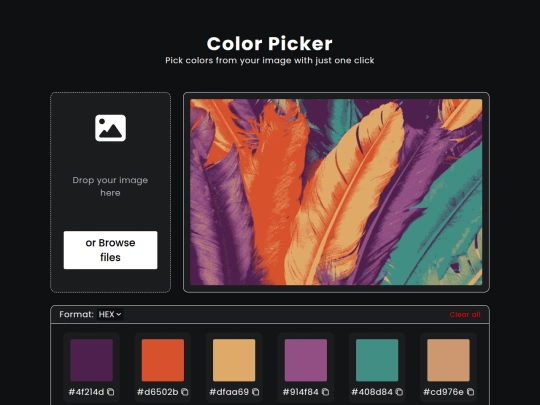Screen dimensions: 540x405
Task: Copy hex code #914f84
Action: point(325,392)
